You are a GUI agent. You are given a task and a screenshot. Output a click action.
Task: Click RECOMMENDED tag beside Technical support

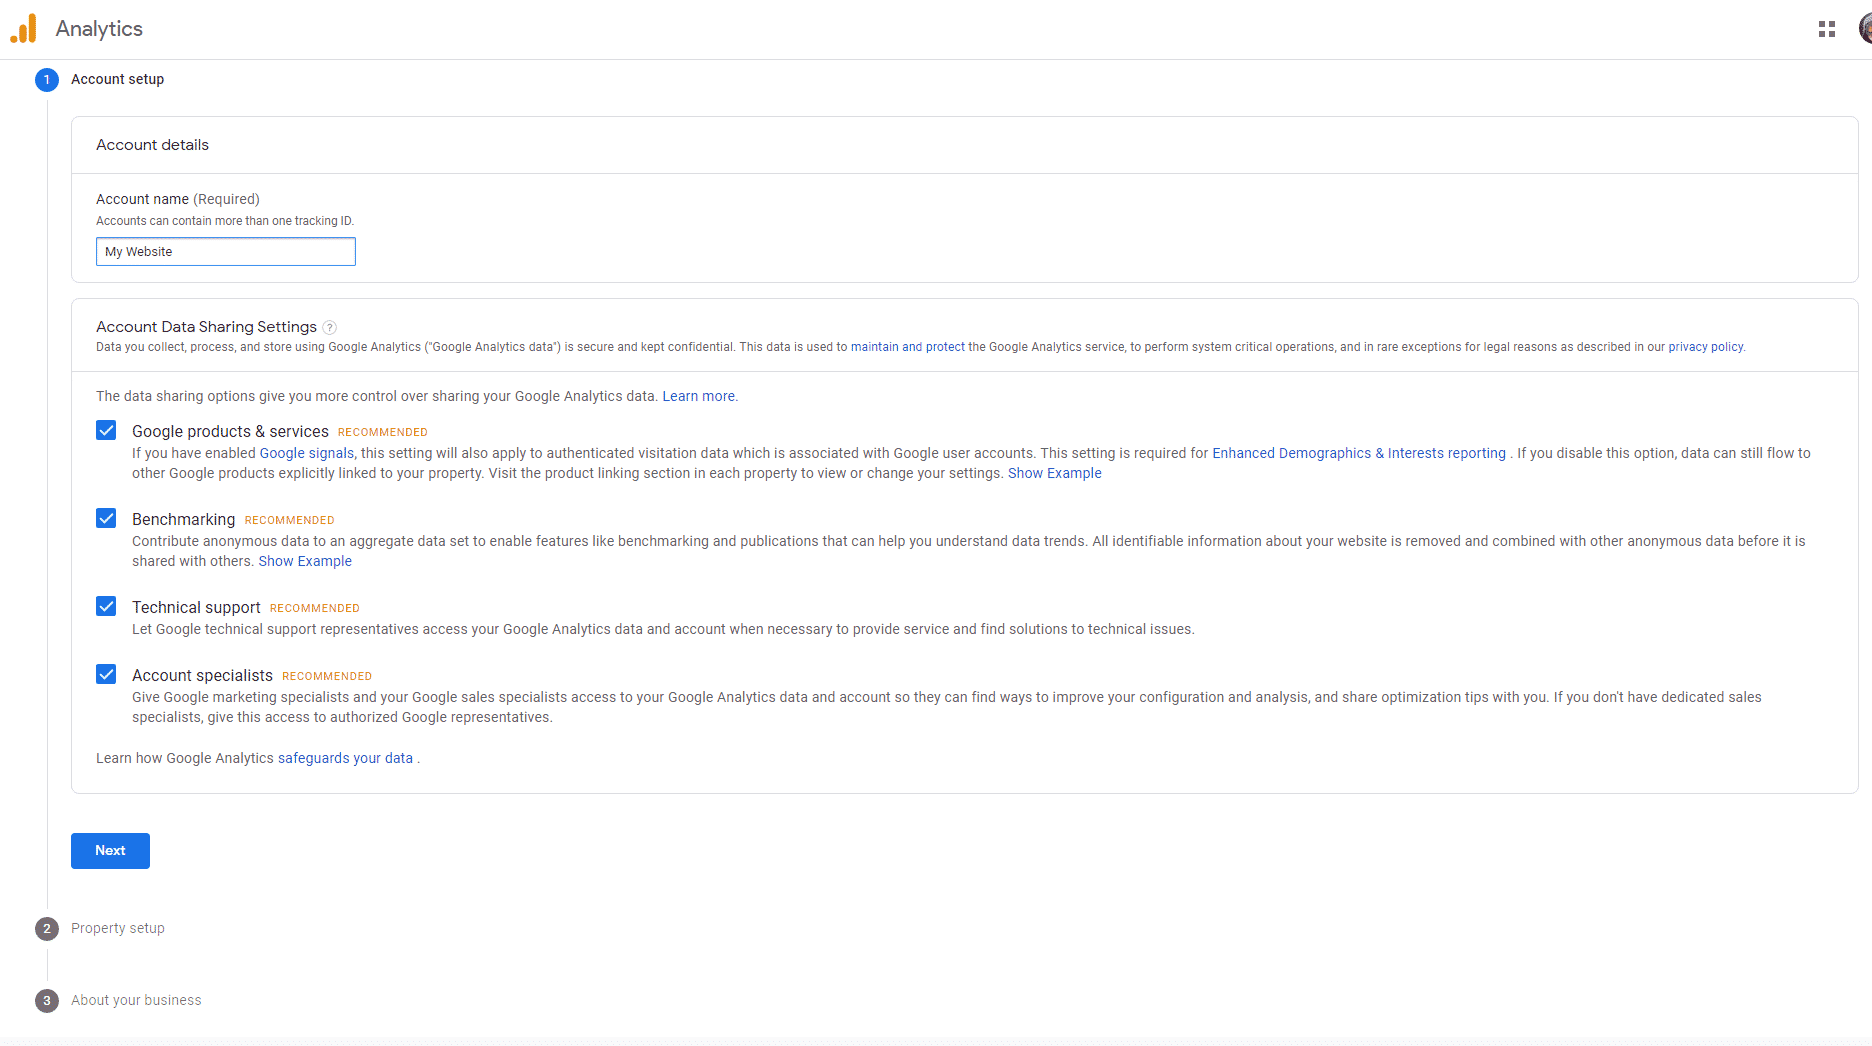(x=315, y=608)
